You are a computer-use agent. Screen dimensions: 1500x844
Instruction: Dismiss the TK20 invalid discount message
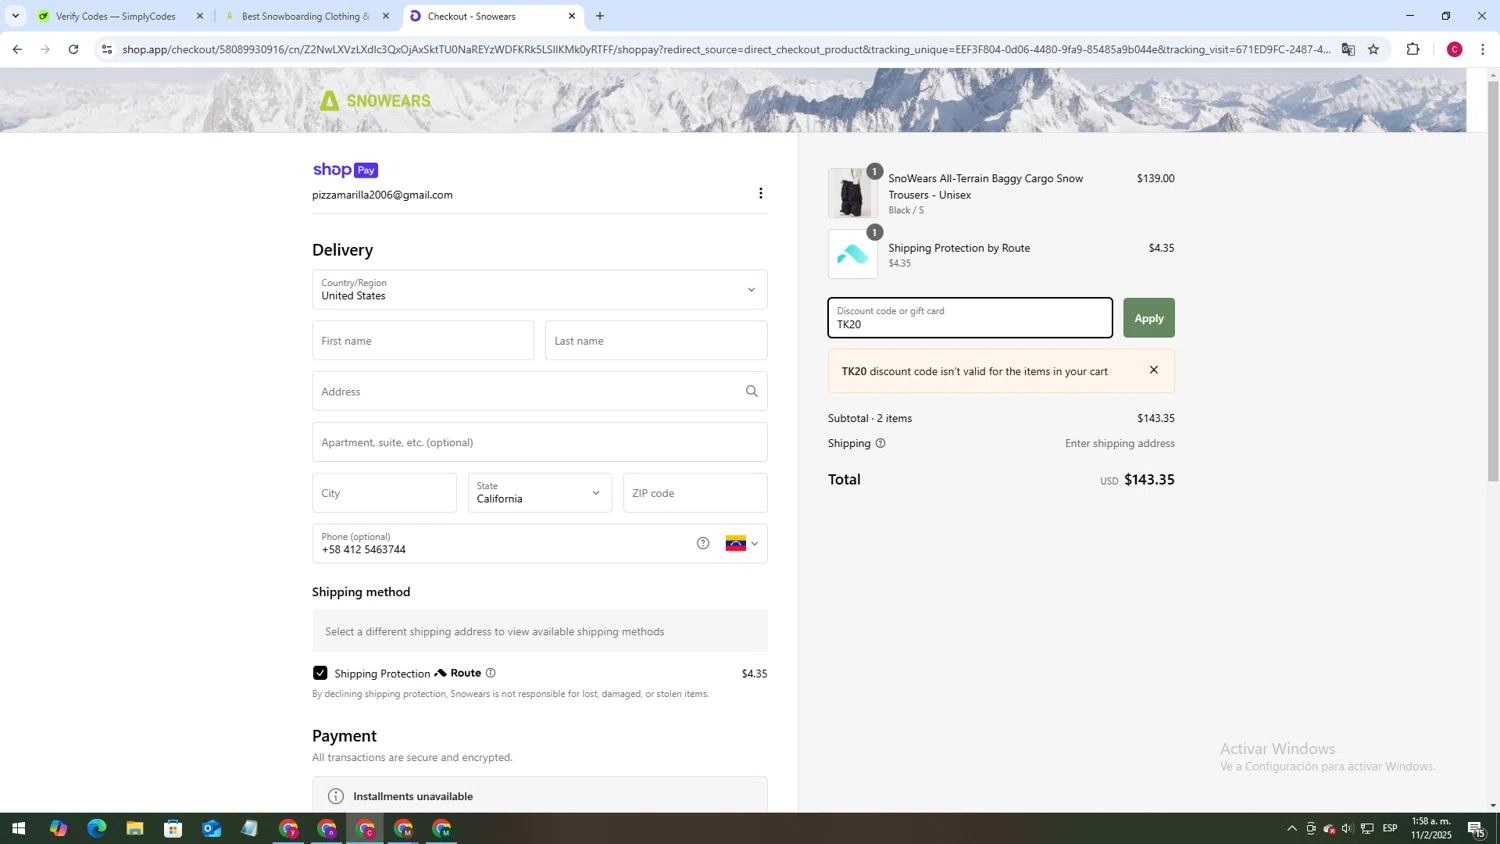[x=1153, y=370]
